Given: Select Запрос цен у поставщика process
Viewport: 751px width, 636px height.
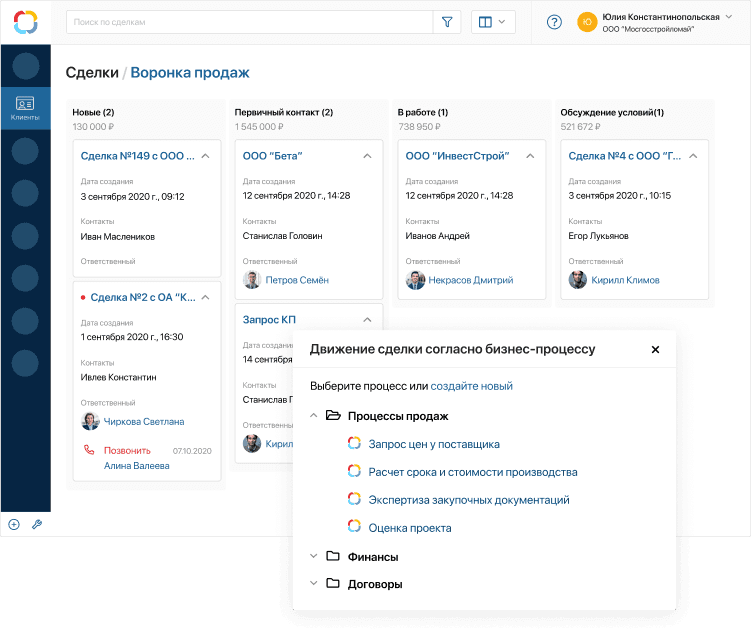Looking at the screenshot, I should click(433, 444).
